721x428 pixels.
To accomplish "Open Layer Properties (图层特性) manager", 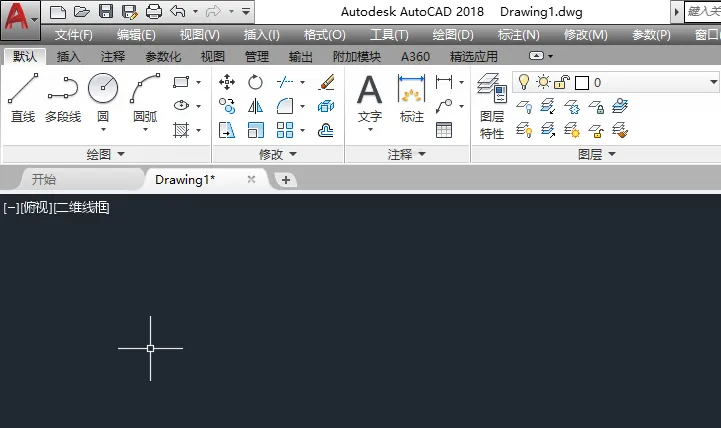I will (492, 106).
